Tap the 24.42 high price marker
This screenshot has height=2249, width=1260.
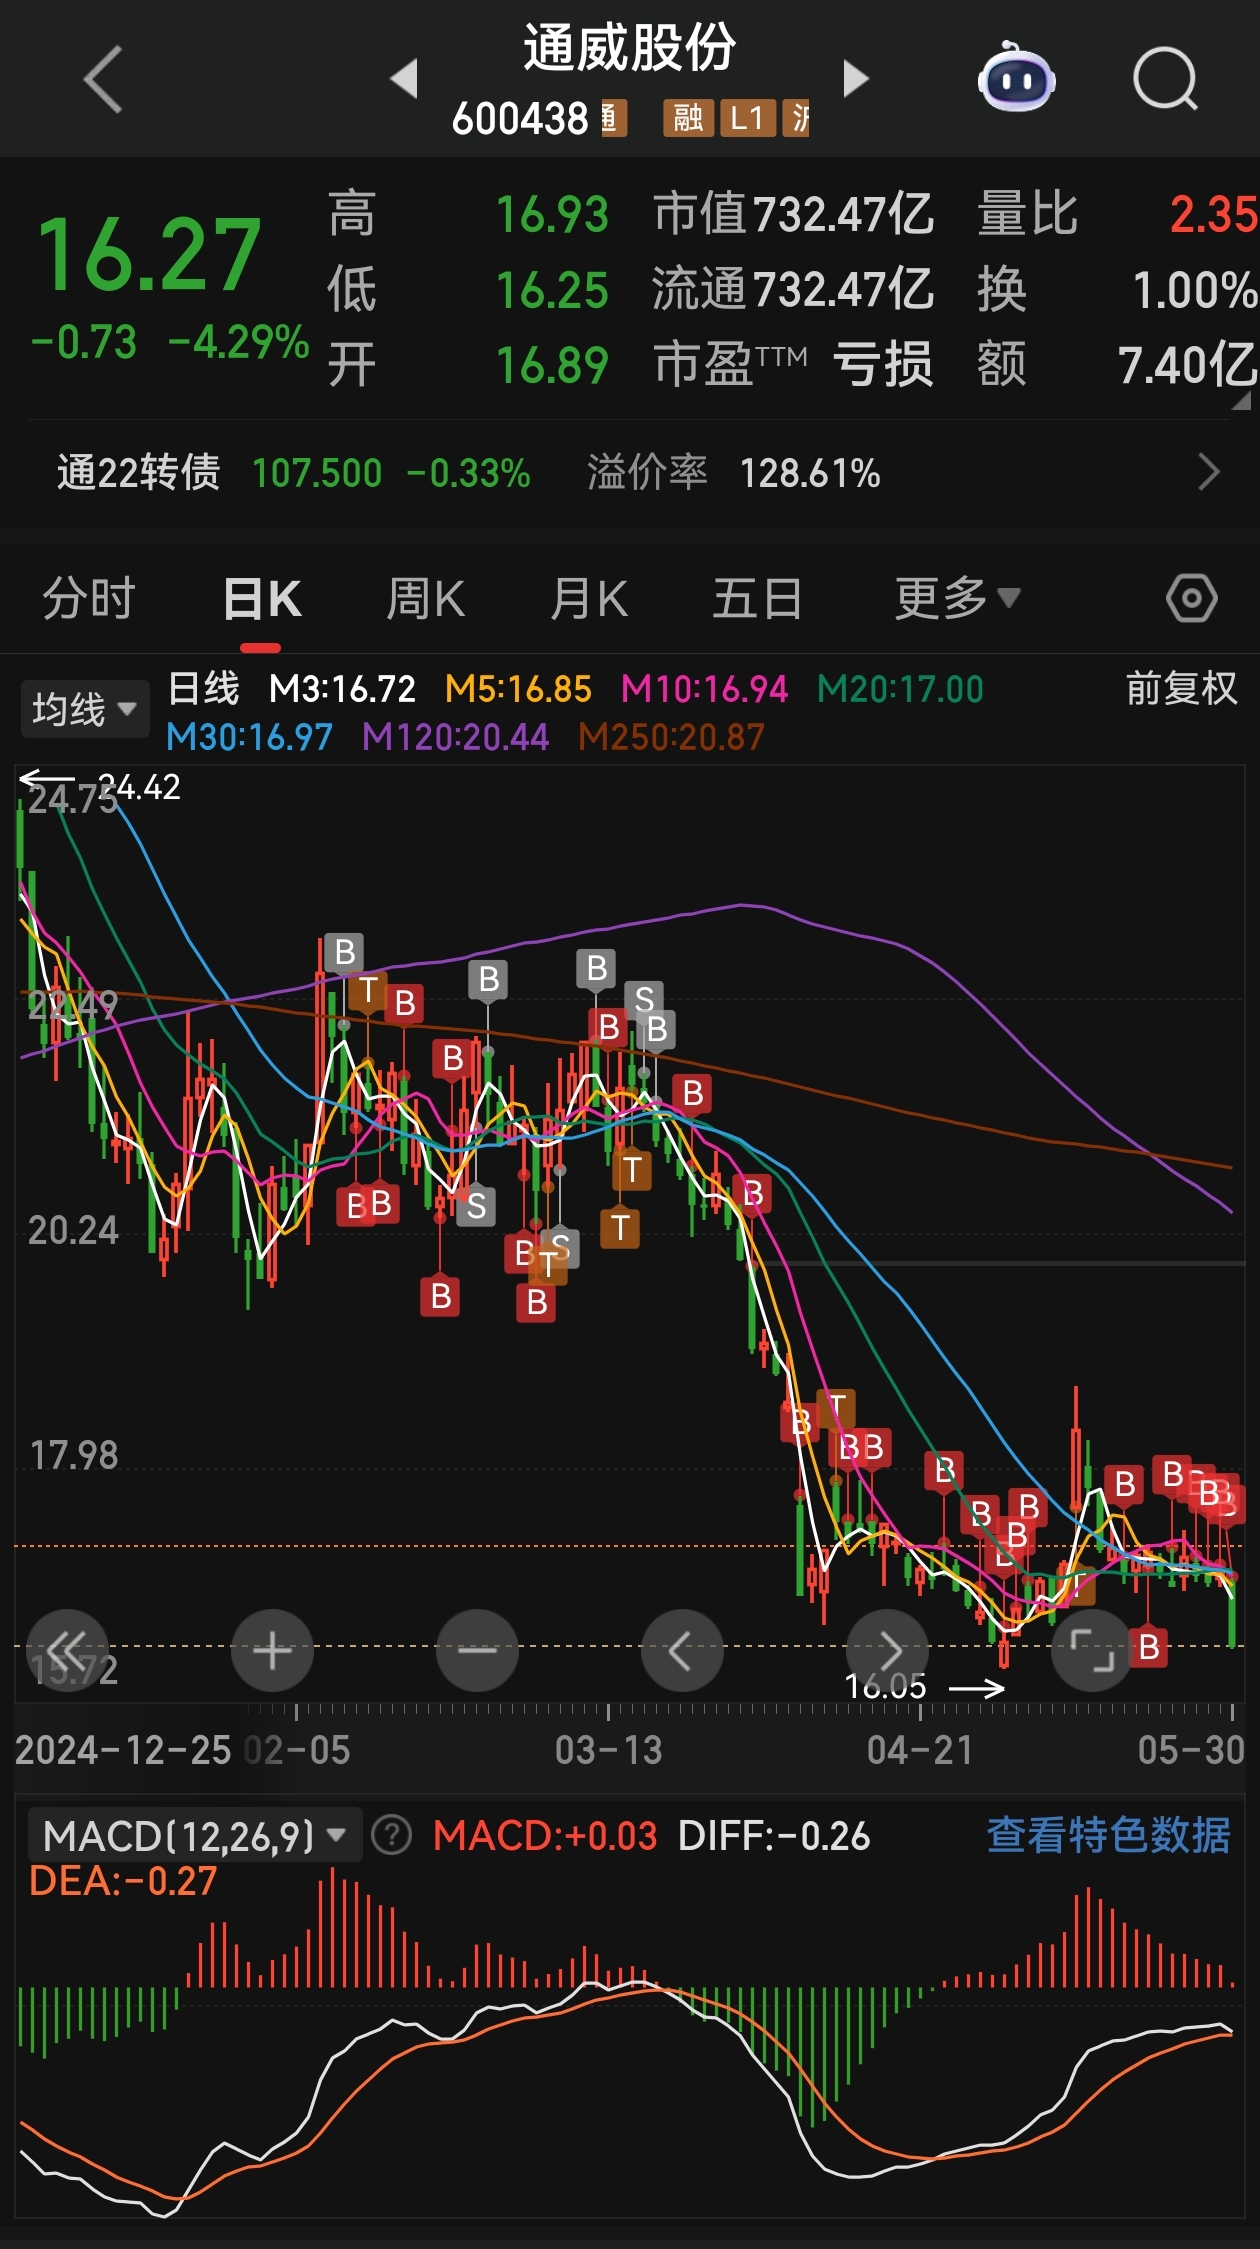(x=140, y=787)
